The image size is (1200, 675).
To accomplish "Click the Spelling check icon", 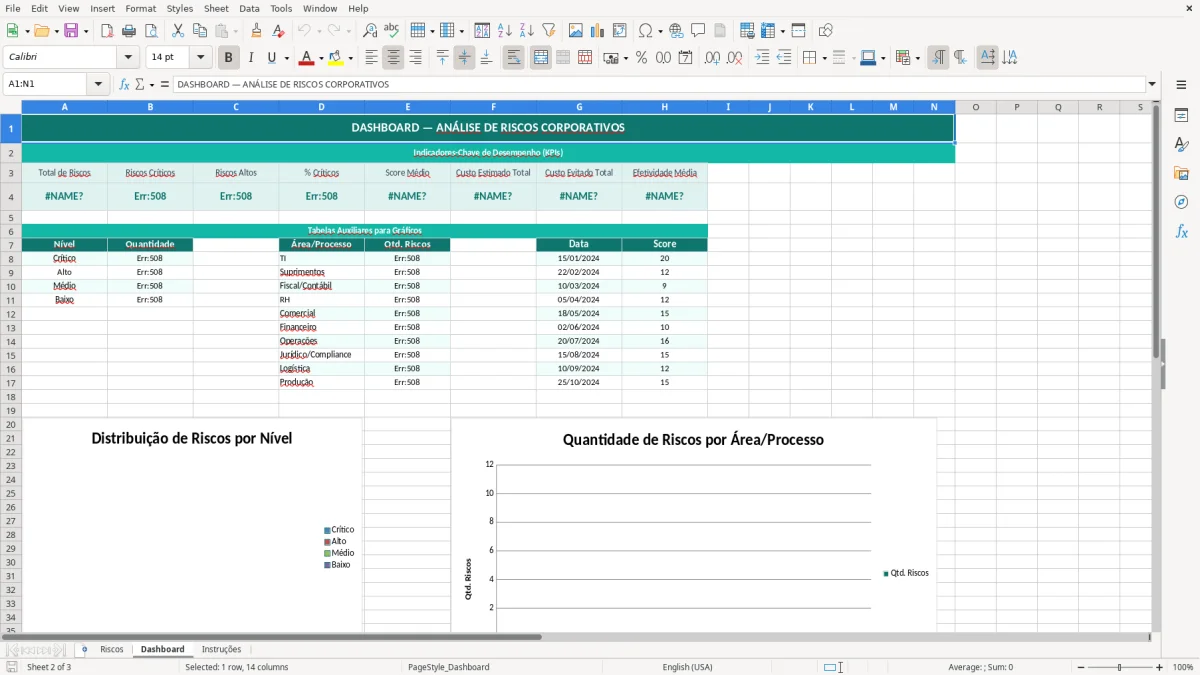I will 392,31.
